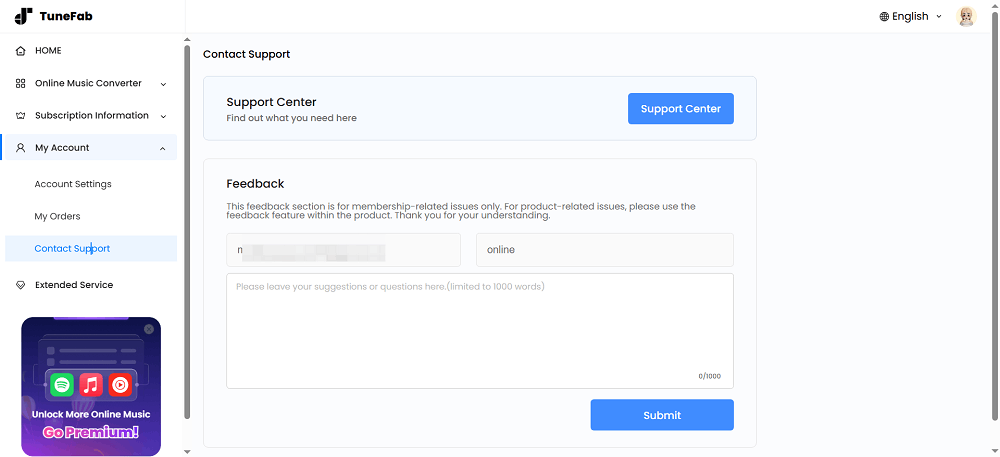
Task: Click the HOME house icon
Action: point(20,51)
